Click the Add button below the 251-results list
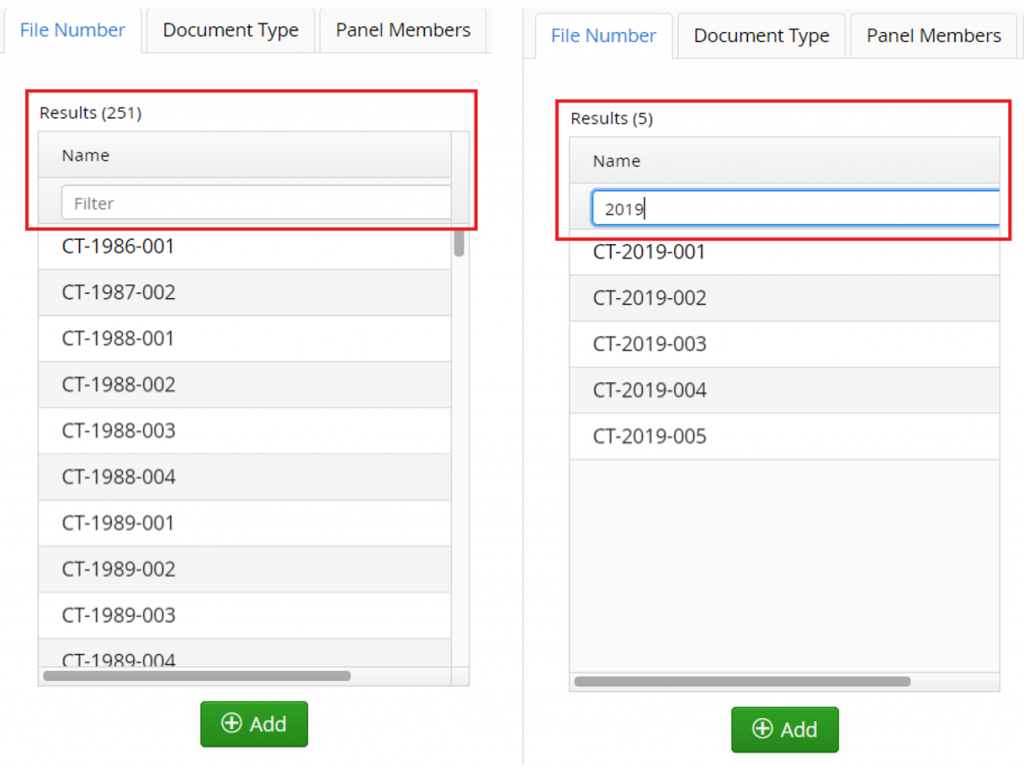This screenshot has height=766, width=1024. (x=254, y=724)
